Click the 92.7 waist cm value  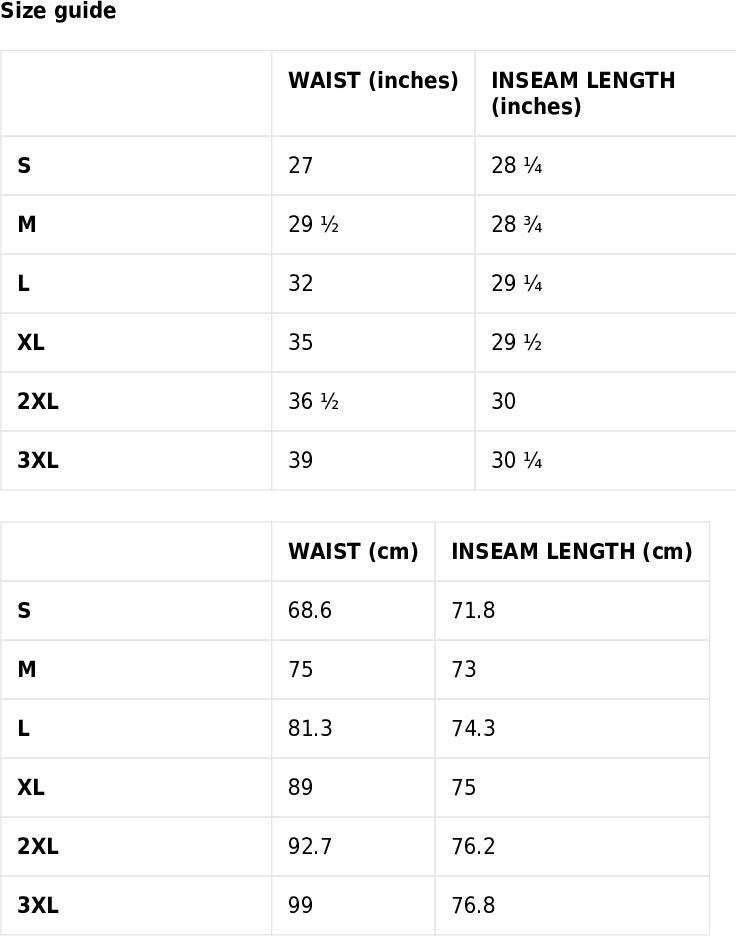pos(310,846)
